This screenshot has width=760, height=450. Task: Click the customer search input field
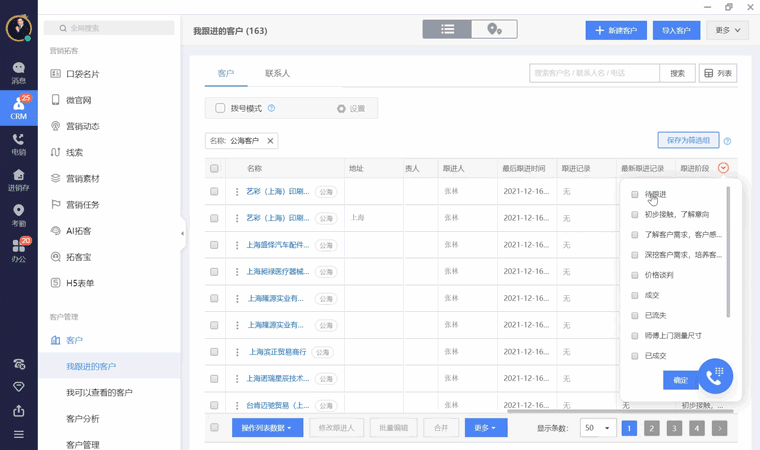point(594,73)
